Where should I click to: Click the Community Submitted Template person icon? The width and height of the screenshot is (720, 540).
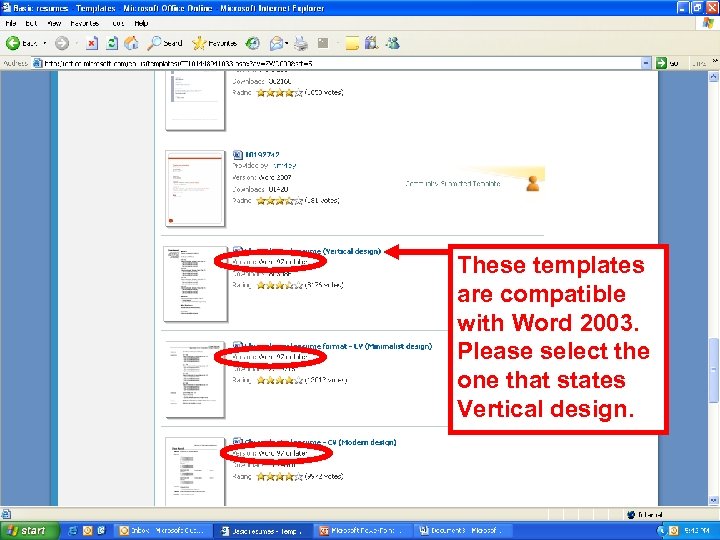click(x=532, y=184)
